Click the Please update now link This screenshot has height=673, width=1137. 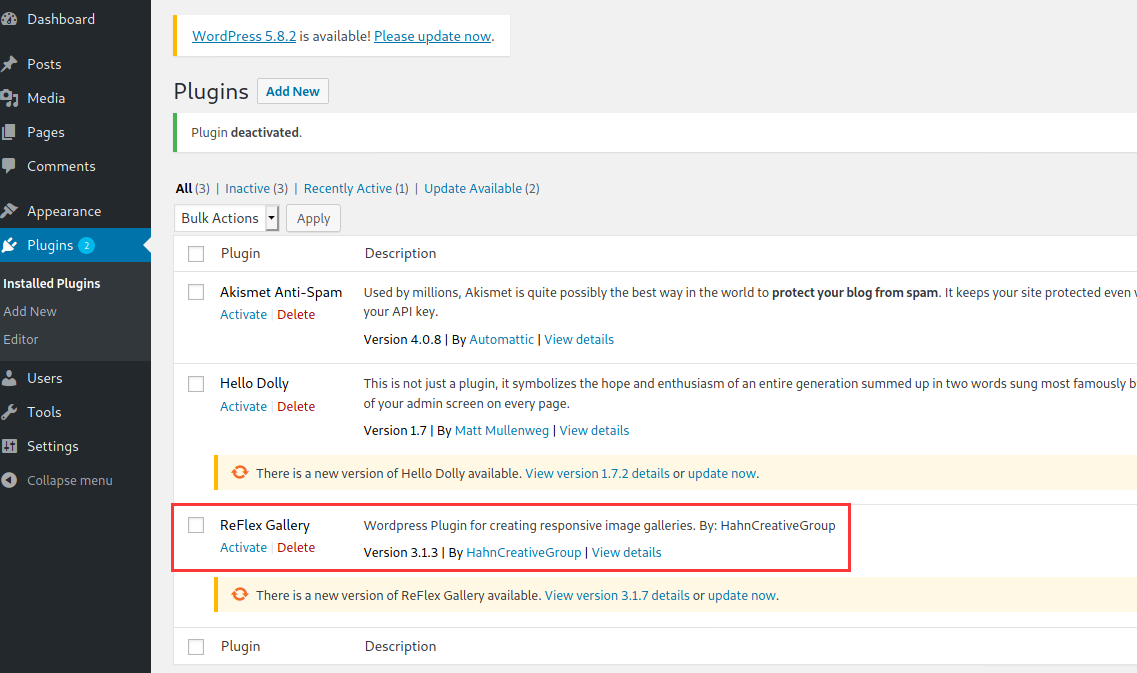431,35
